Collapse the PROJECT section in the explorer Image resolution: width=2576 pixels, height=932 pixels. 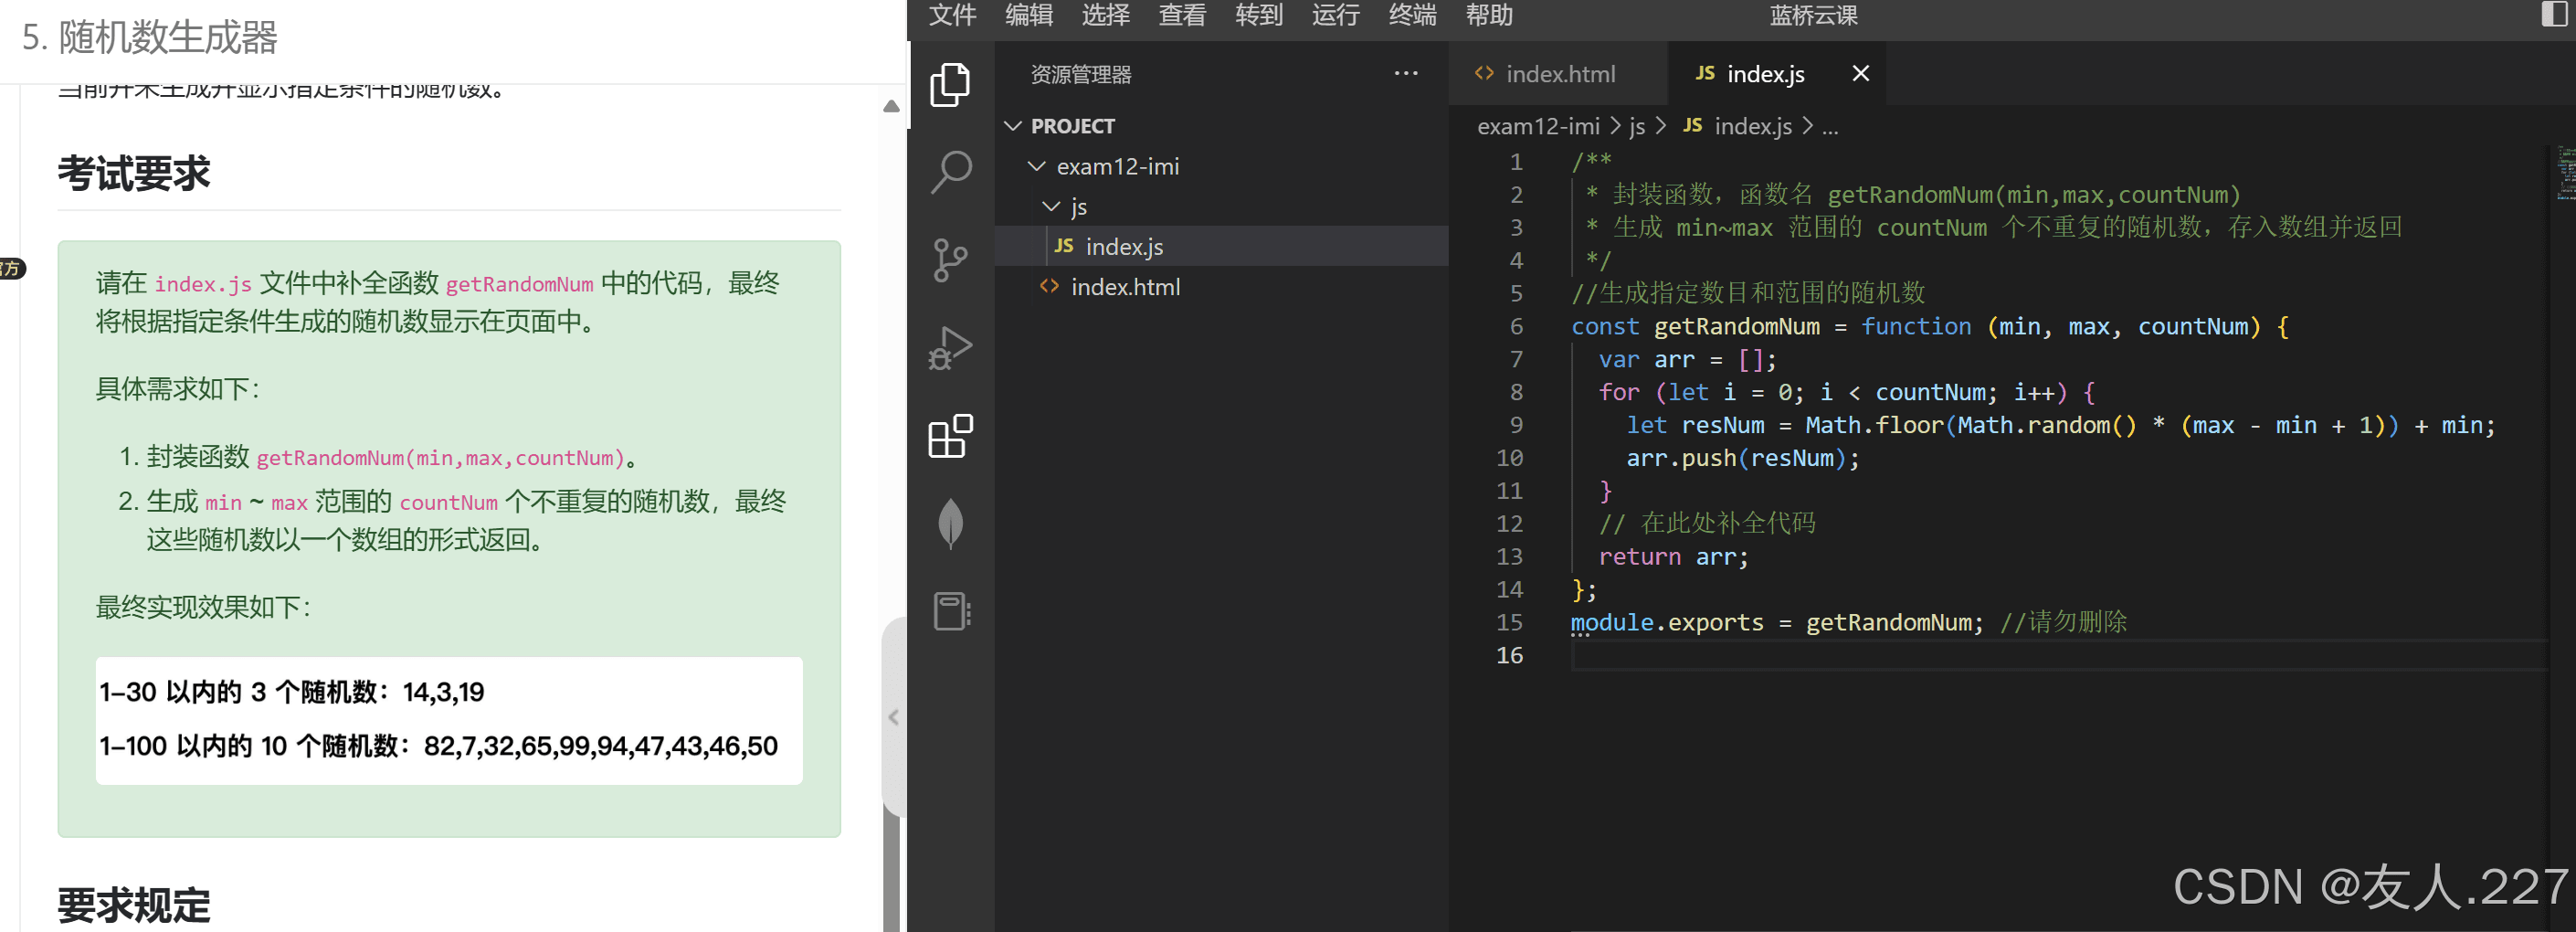pos(1013,125)
